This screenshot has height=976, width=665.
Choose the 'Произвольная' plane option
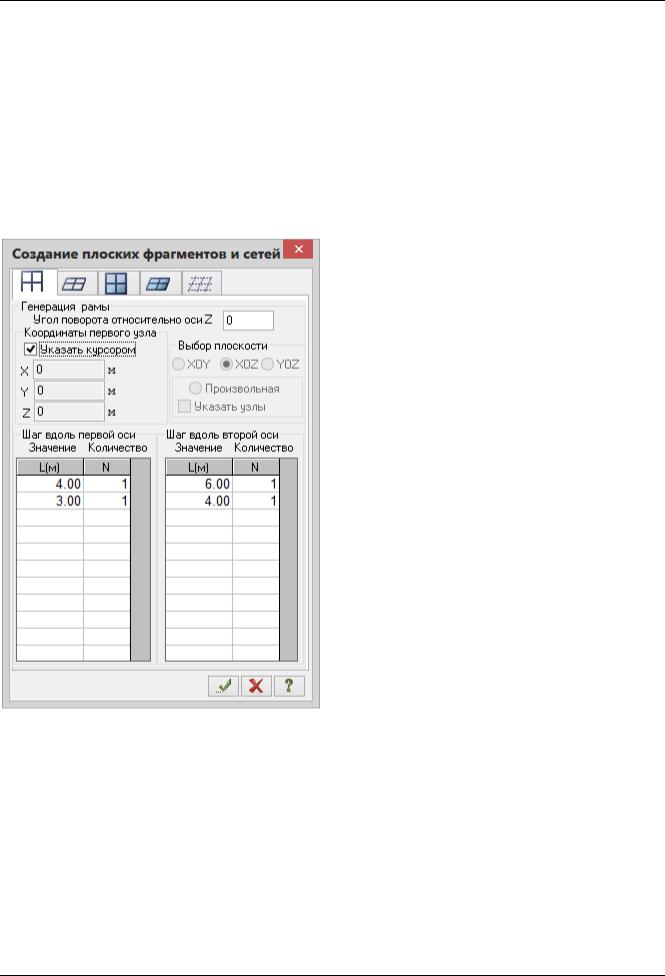(x=195, y=388)
